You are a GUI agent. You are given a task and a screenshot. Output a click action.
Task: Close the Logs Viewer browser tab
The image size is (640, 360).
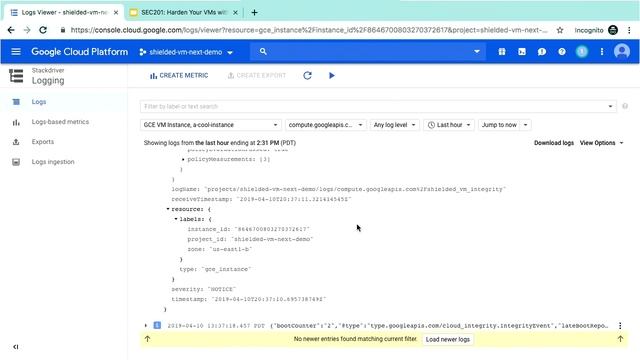point(116,13)
